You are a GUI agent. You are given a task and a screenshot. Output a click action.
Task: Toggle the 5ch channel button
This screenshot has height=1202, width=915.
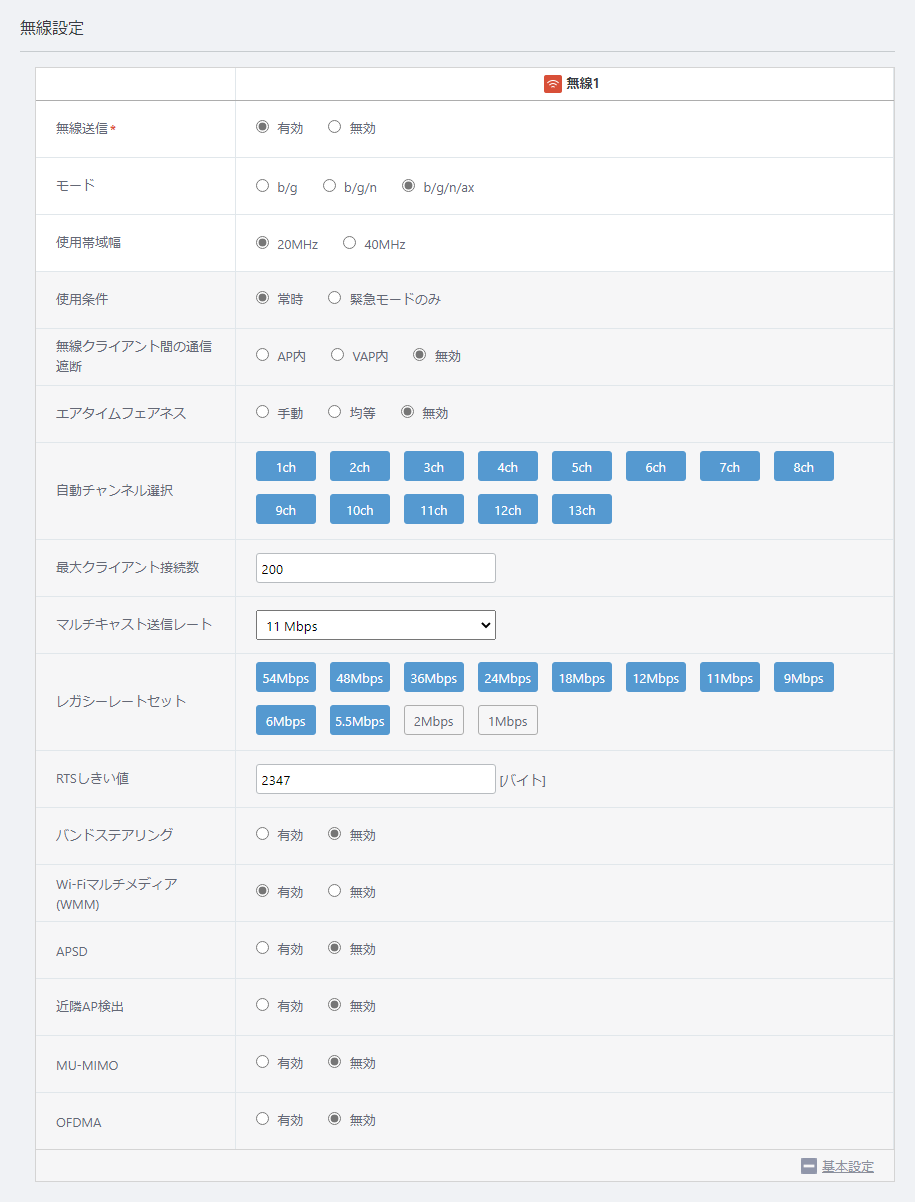click(582, 467)
